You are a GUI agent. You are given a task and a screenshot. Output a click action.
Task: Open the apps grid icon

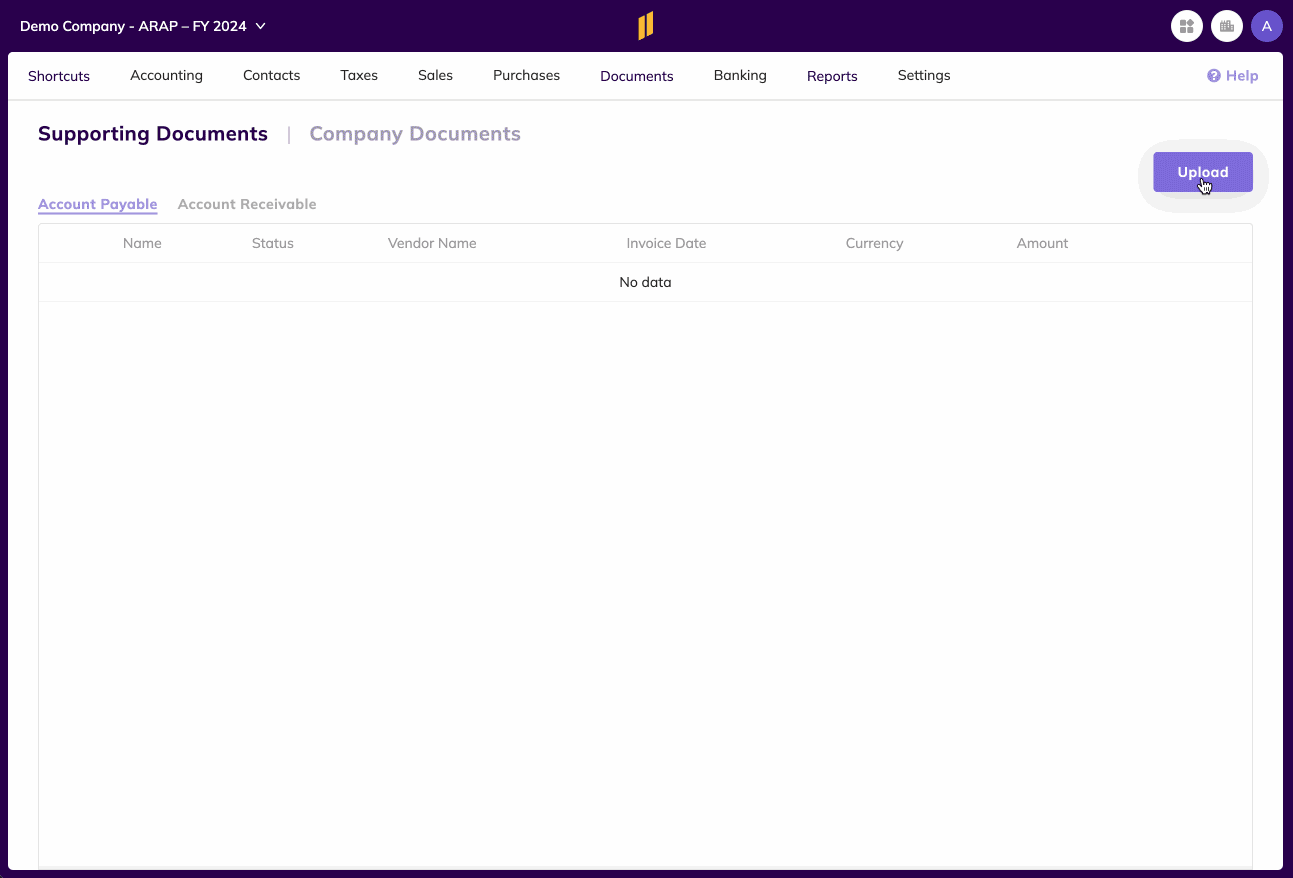pos(1187,25)
